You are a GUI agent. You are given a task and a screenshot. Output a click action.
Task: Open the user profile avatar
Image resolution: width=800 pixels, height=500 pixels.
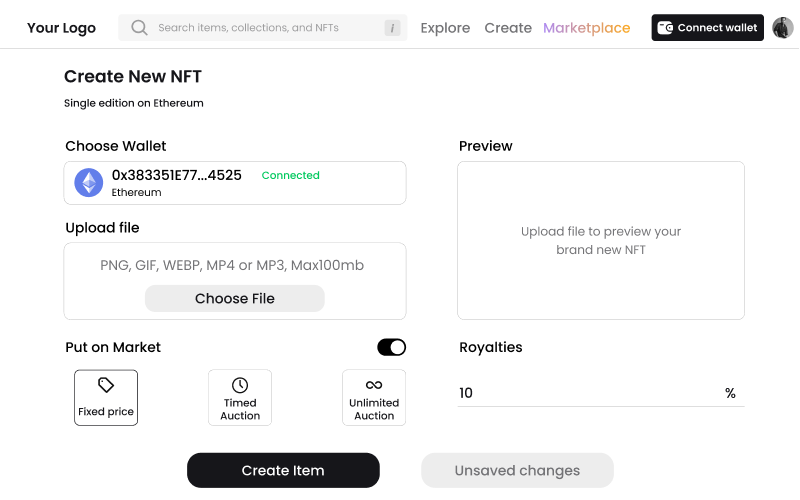[x=782, y=28]
